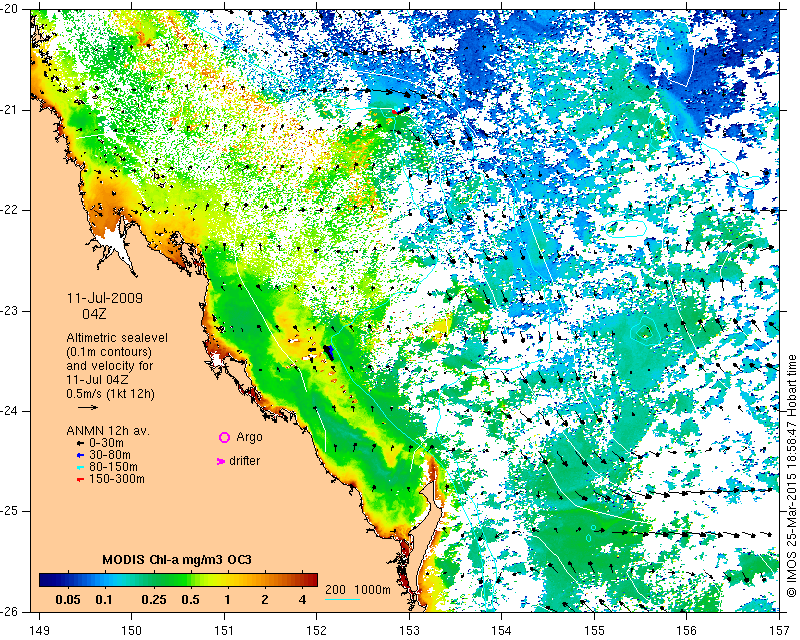Click the 1000m depth contour legend label
800x640 pixels.
point(372,590)
